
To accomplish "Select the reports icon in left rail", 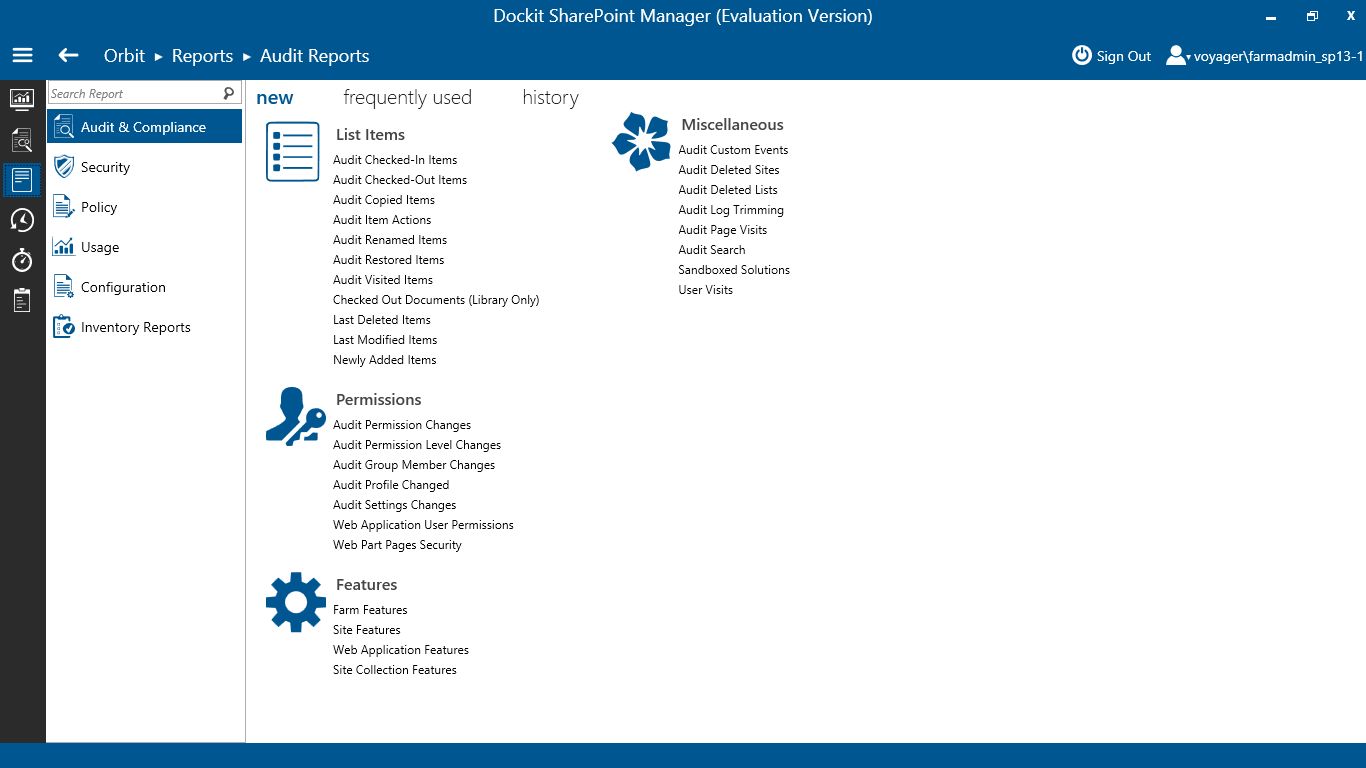I will pyautogui.click(x=22, y=180).
